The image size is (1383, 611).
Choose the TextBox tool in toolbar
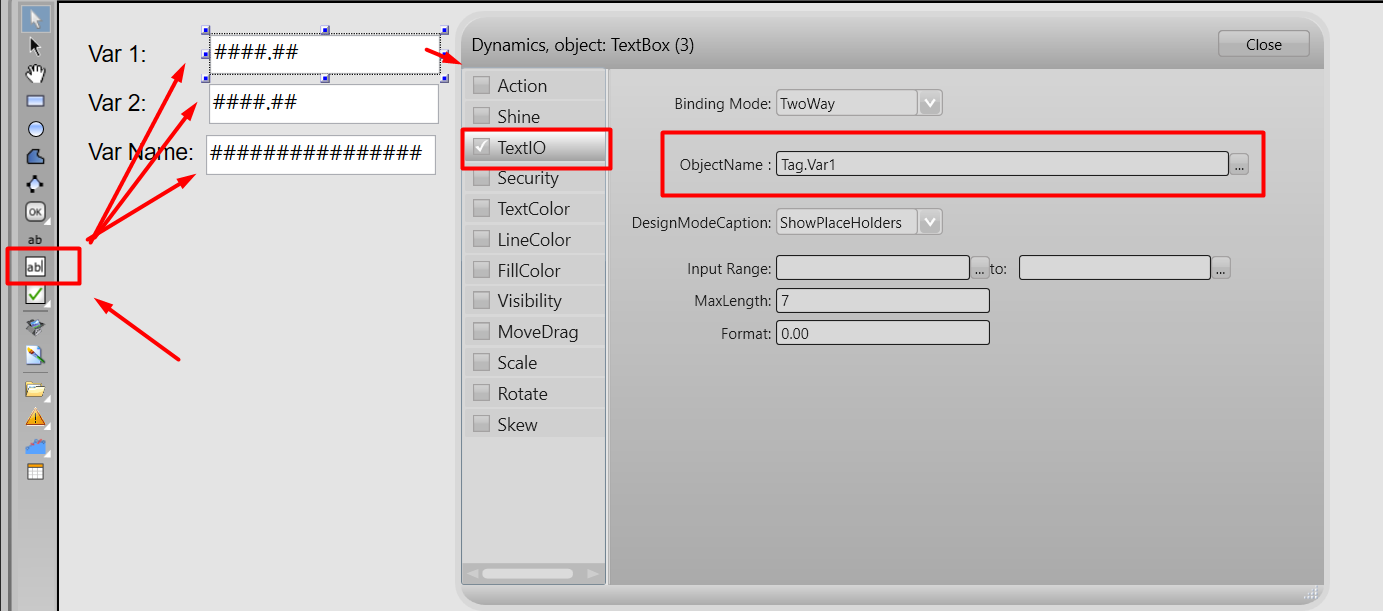36,267
